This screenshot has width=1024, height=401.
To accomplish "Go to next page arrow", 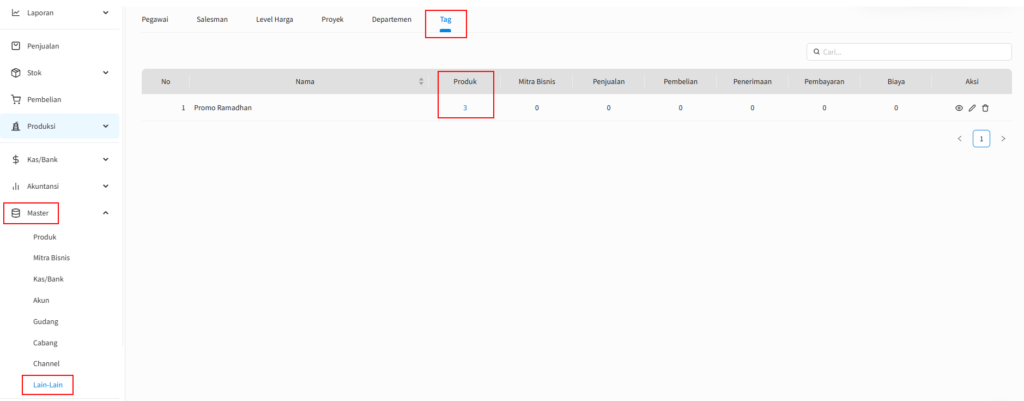I will [x=1003, y=138].
